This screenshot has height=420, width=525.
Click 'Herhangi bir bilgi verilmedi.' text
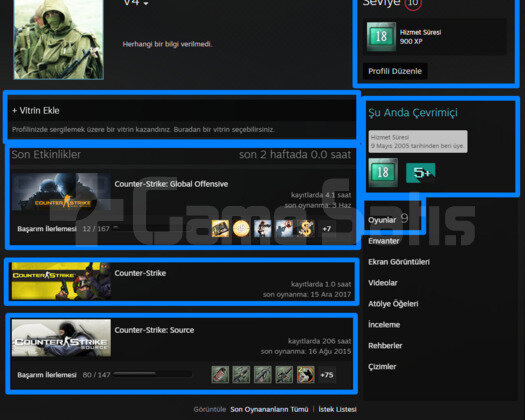167,44
